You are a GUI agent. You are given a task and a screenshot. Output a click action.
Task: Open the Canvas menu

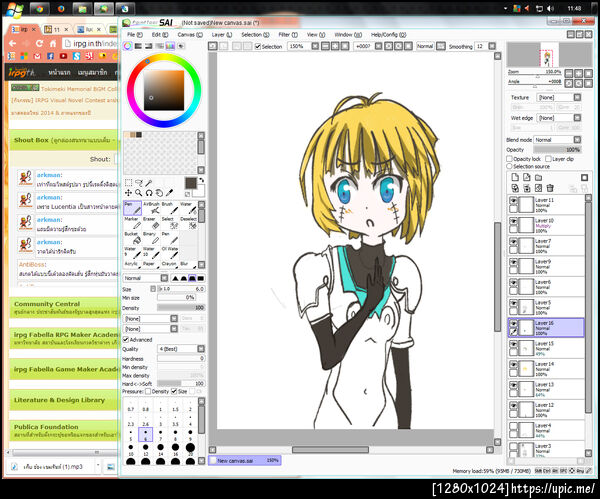[190, 35]
